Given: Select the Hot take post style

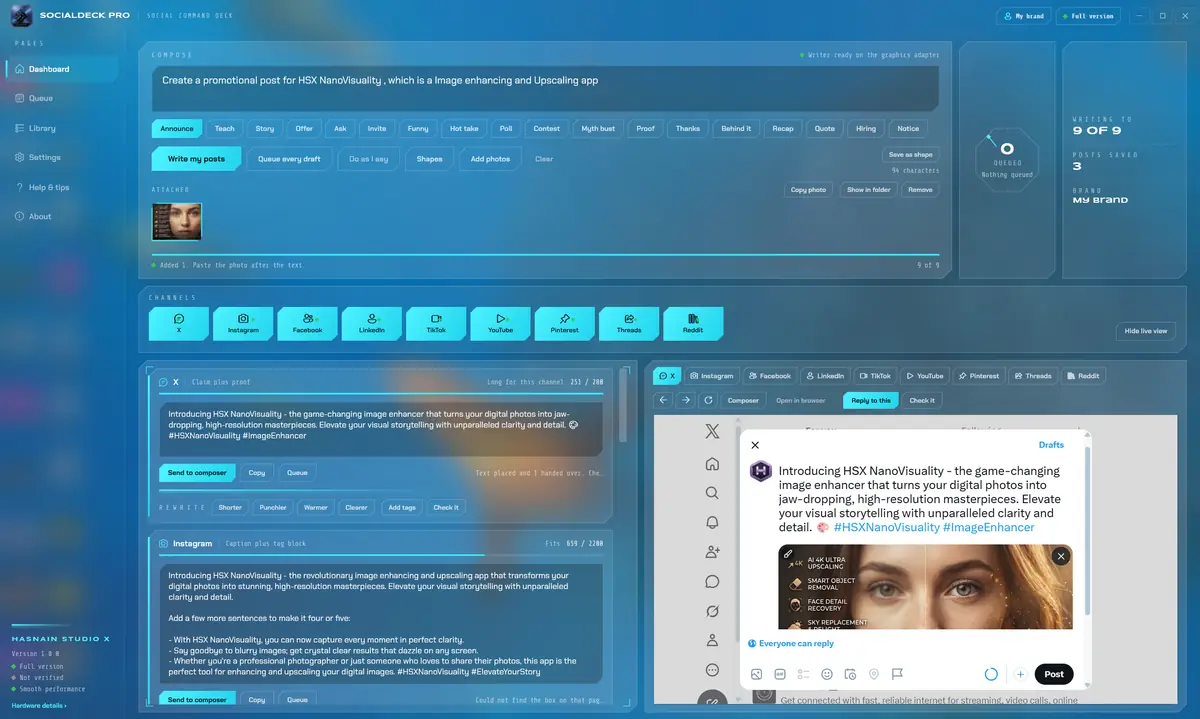Looking at the screenshot, I should (464, 128).
